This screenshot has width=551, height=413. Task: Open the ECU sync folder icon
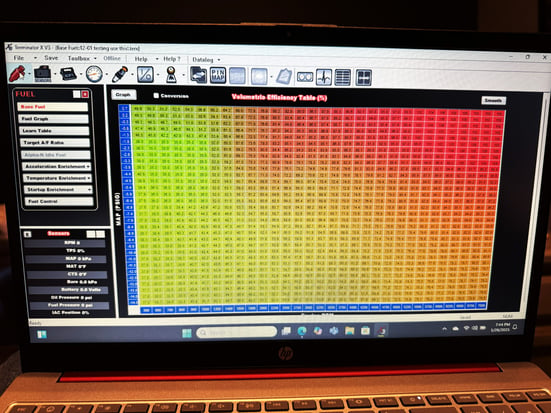coord(199,75)
